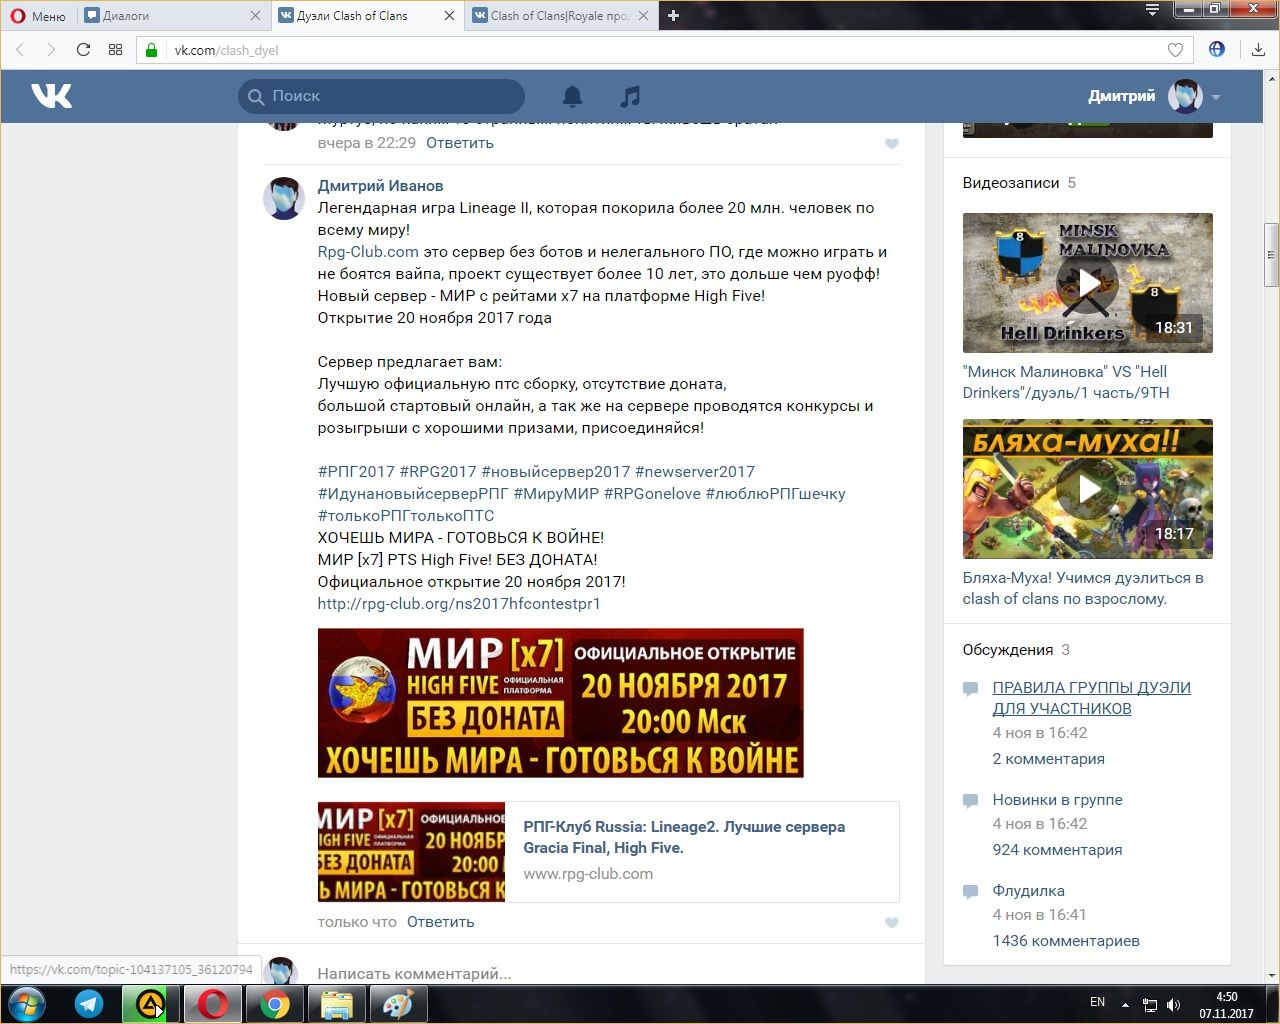Open РПГ-Клуб Russia link preview title

(x=684, y=837)
